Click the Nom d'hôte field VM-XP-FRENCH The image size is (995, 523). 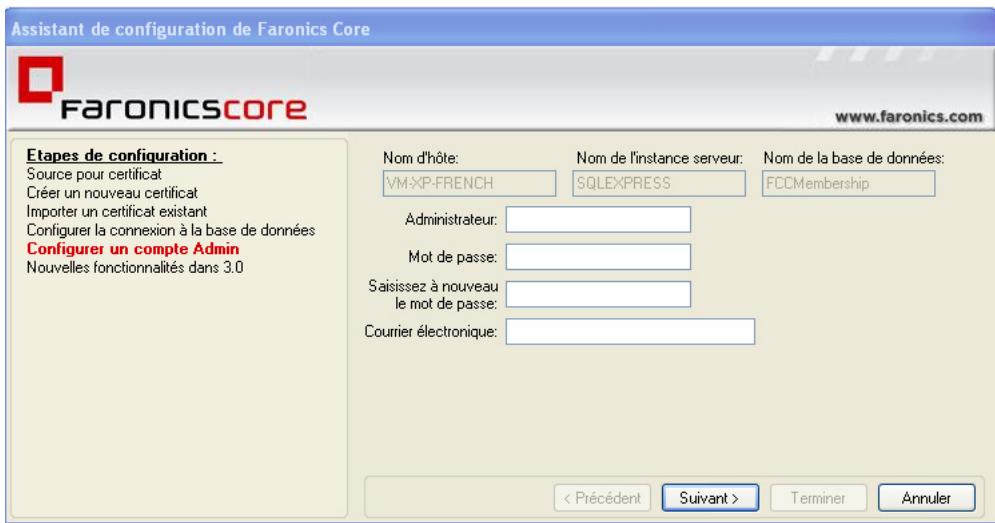coord(470,183)
